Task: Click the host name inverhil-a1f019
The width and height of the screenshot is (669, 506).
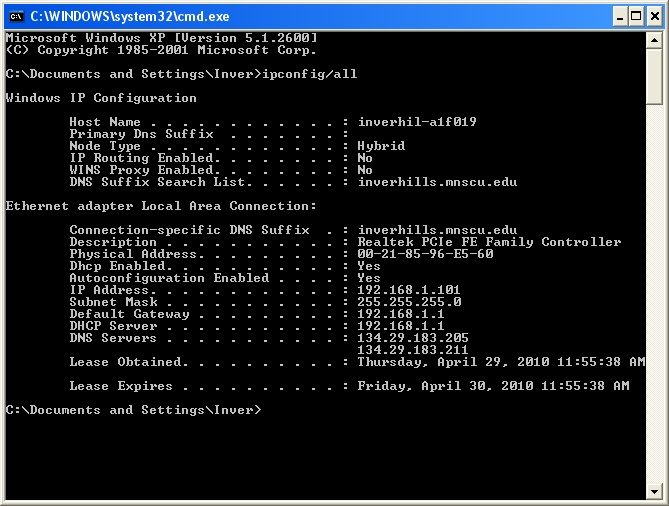Action: (x=417, y=122)
